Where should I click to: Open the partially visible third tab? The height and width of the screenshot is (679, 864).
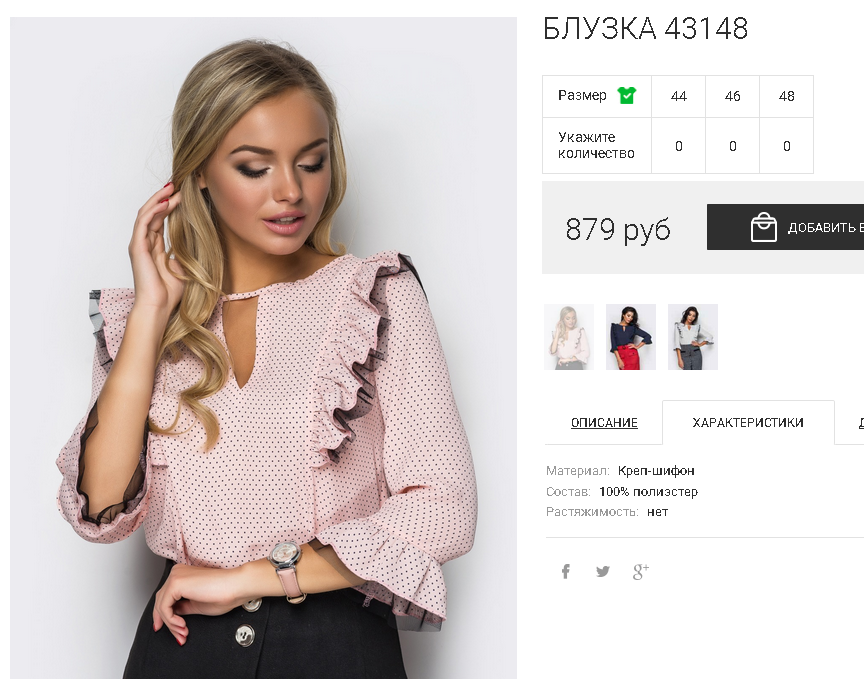(x=851, y=423)
